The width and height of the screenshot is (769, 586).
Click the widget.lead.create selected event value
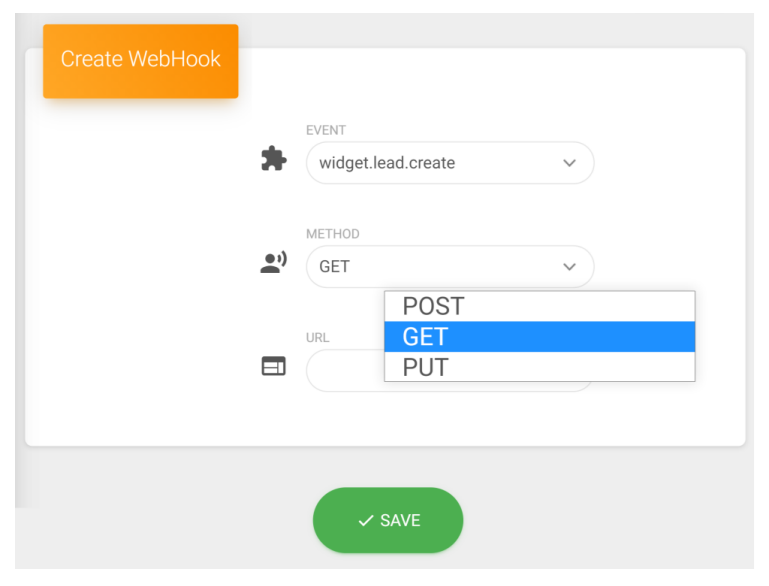click(x=387, y=163)
